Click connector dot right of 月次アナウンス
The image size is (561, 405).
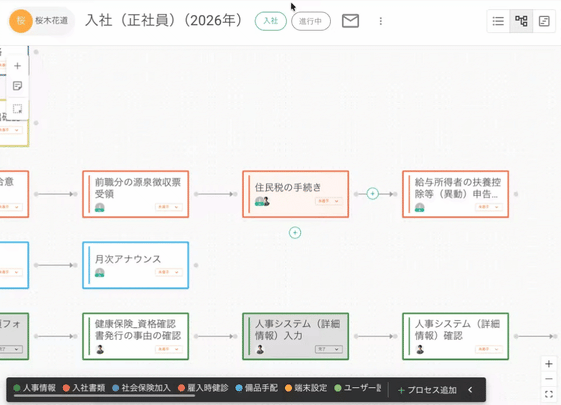coord(196,265)
